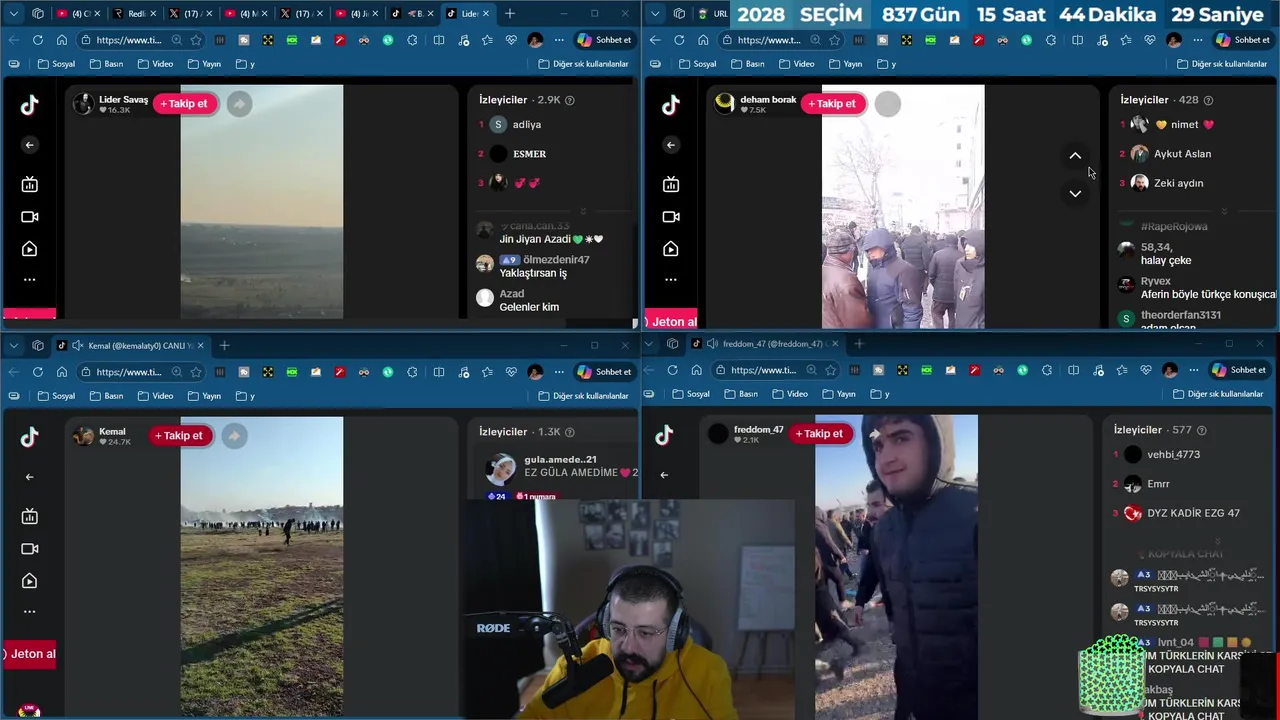Switch to the (4) Ji YouTube tab
Viewport: 1280px width, 720px height.
click(x=354, y=14)
